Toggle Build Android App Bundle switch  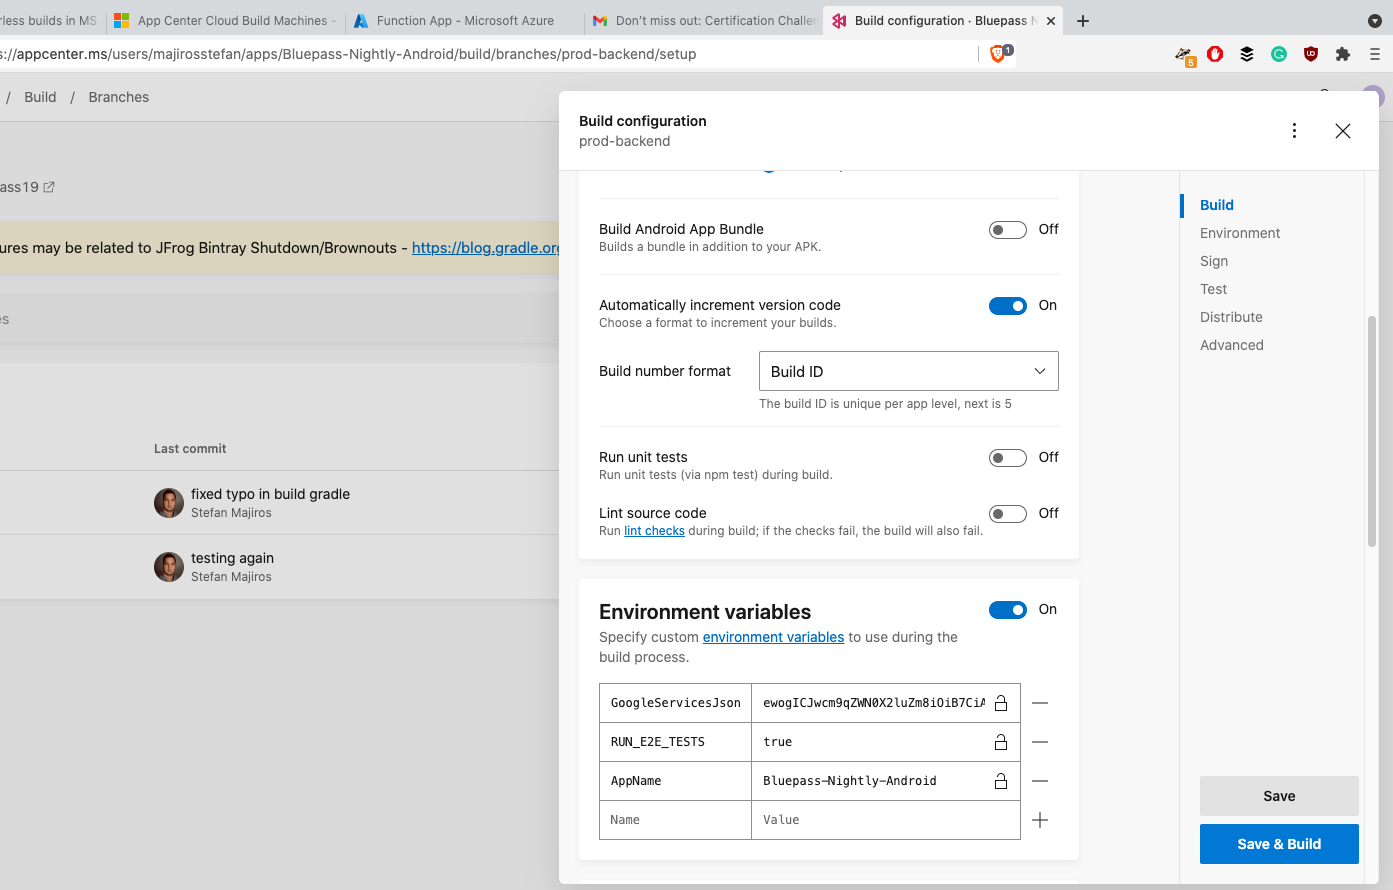1008,230
